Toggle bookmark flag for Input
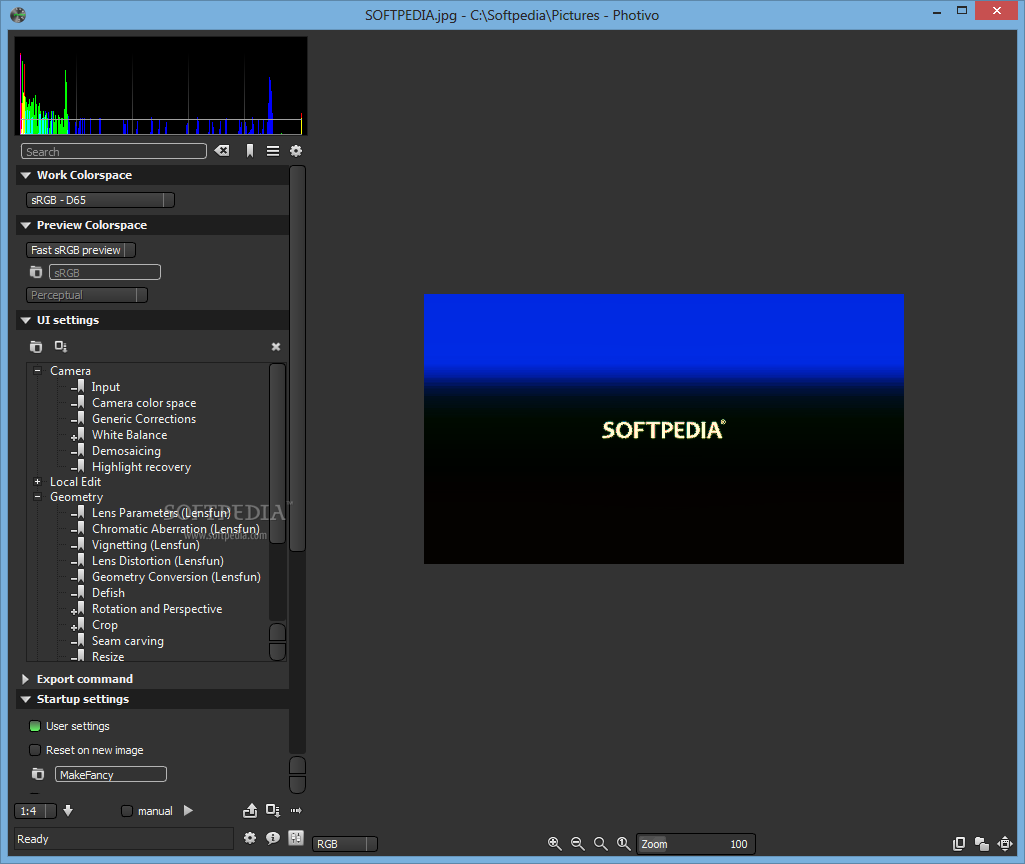Screen dimensions: 1025x864 80,386
